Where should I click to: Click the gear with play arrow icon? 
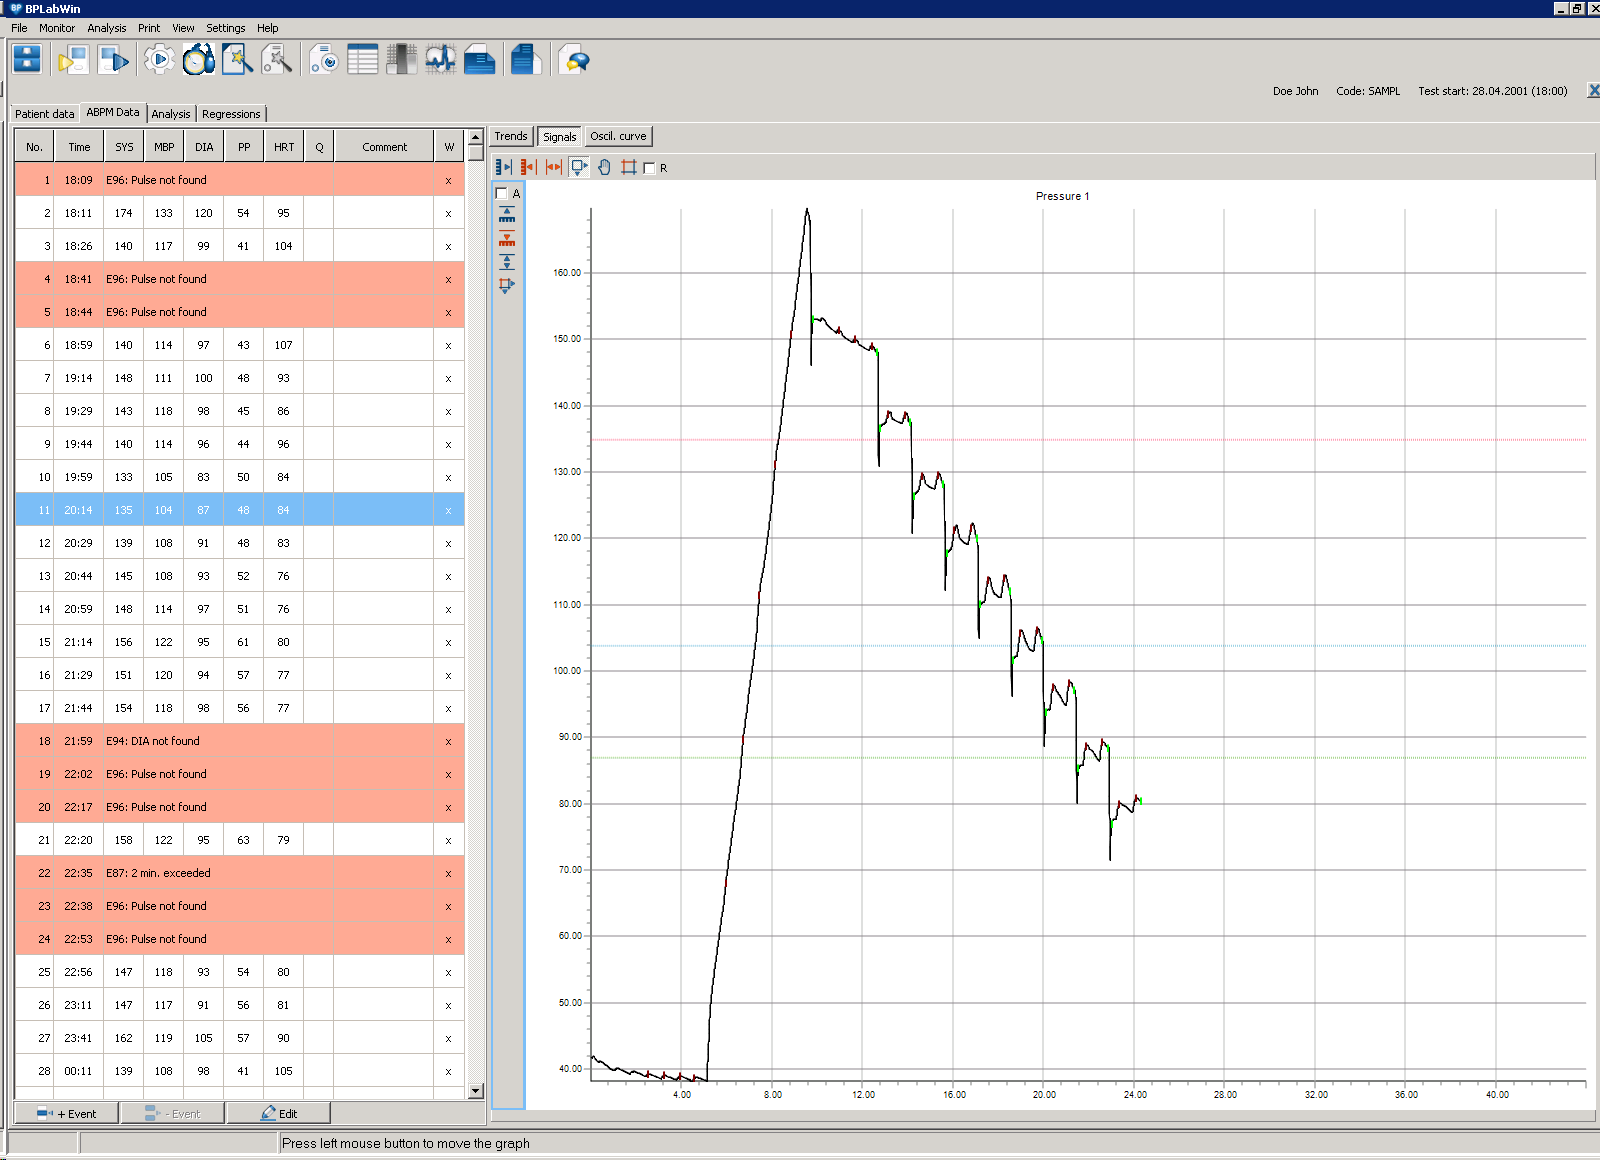click(x=159, y=60)
